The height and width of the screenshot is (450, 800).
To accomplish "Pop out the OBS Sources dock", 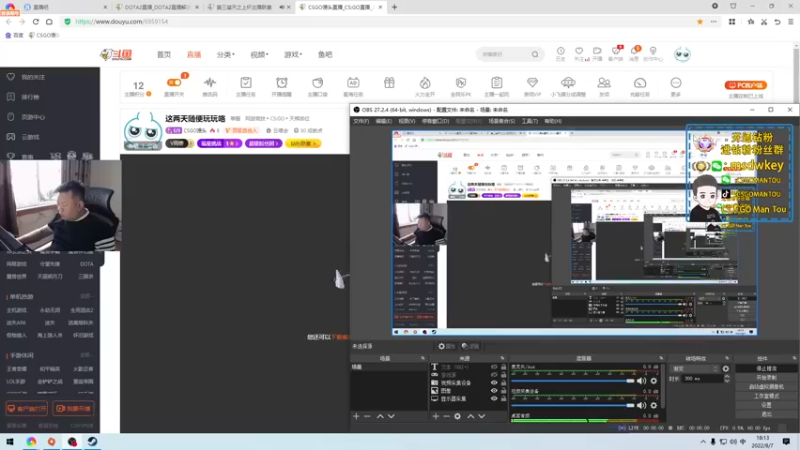I will tap(502, 358).
